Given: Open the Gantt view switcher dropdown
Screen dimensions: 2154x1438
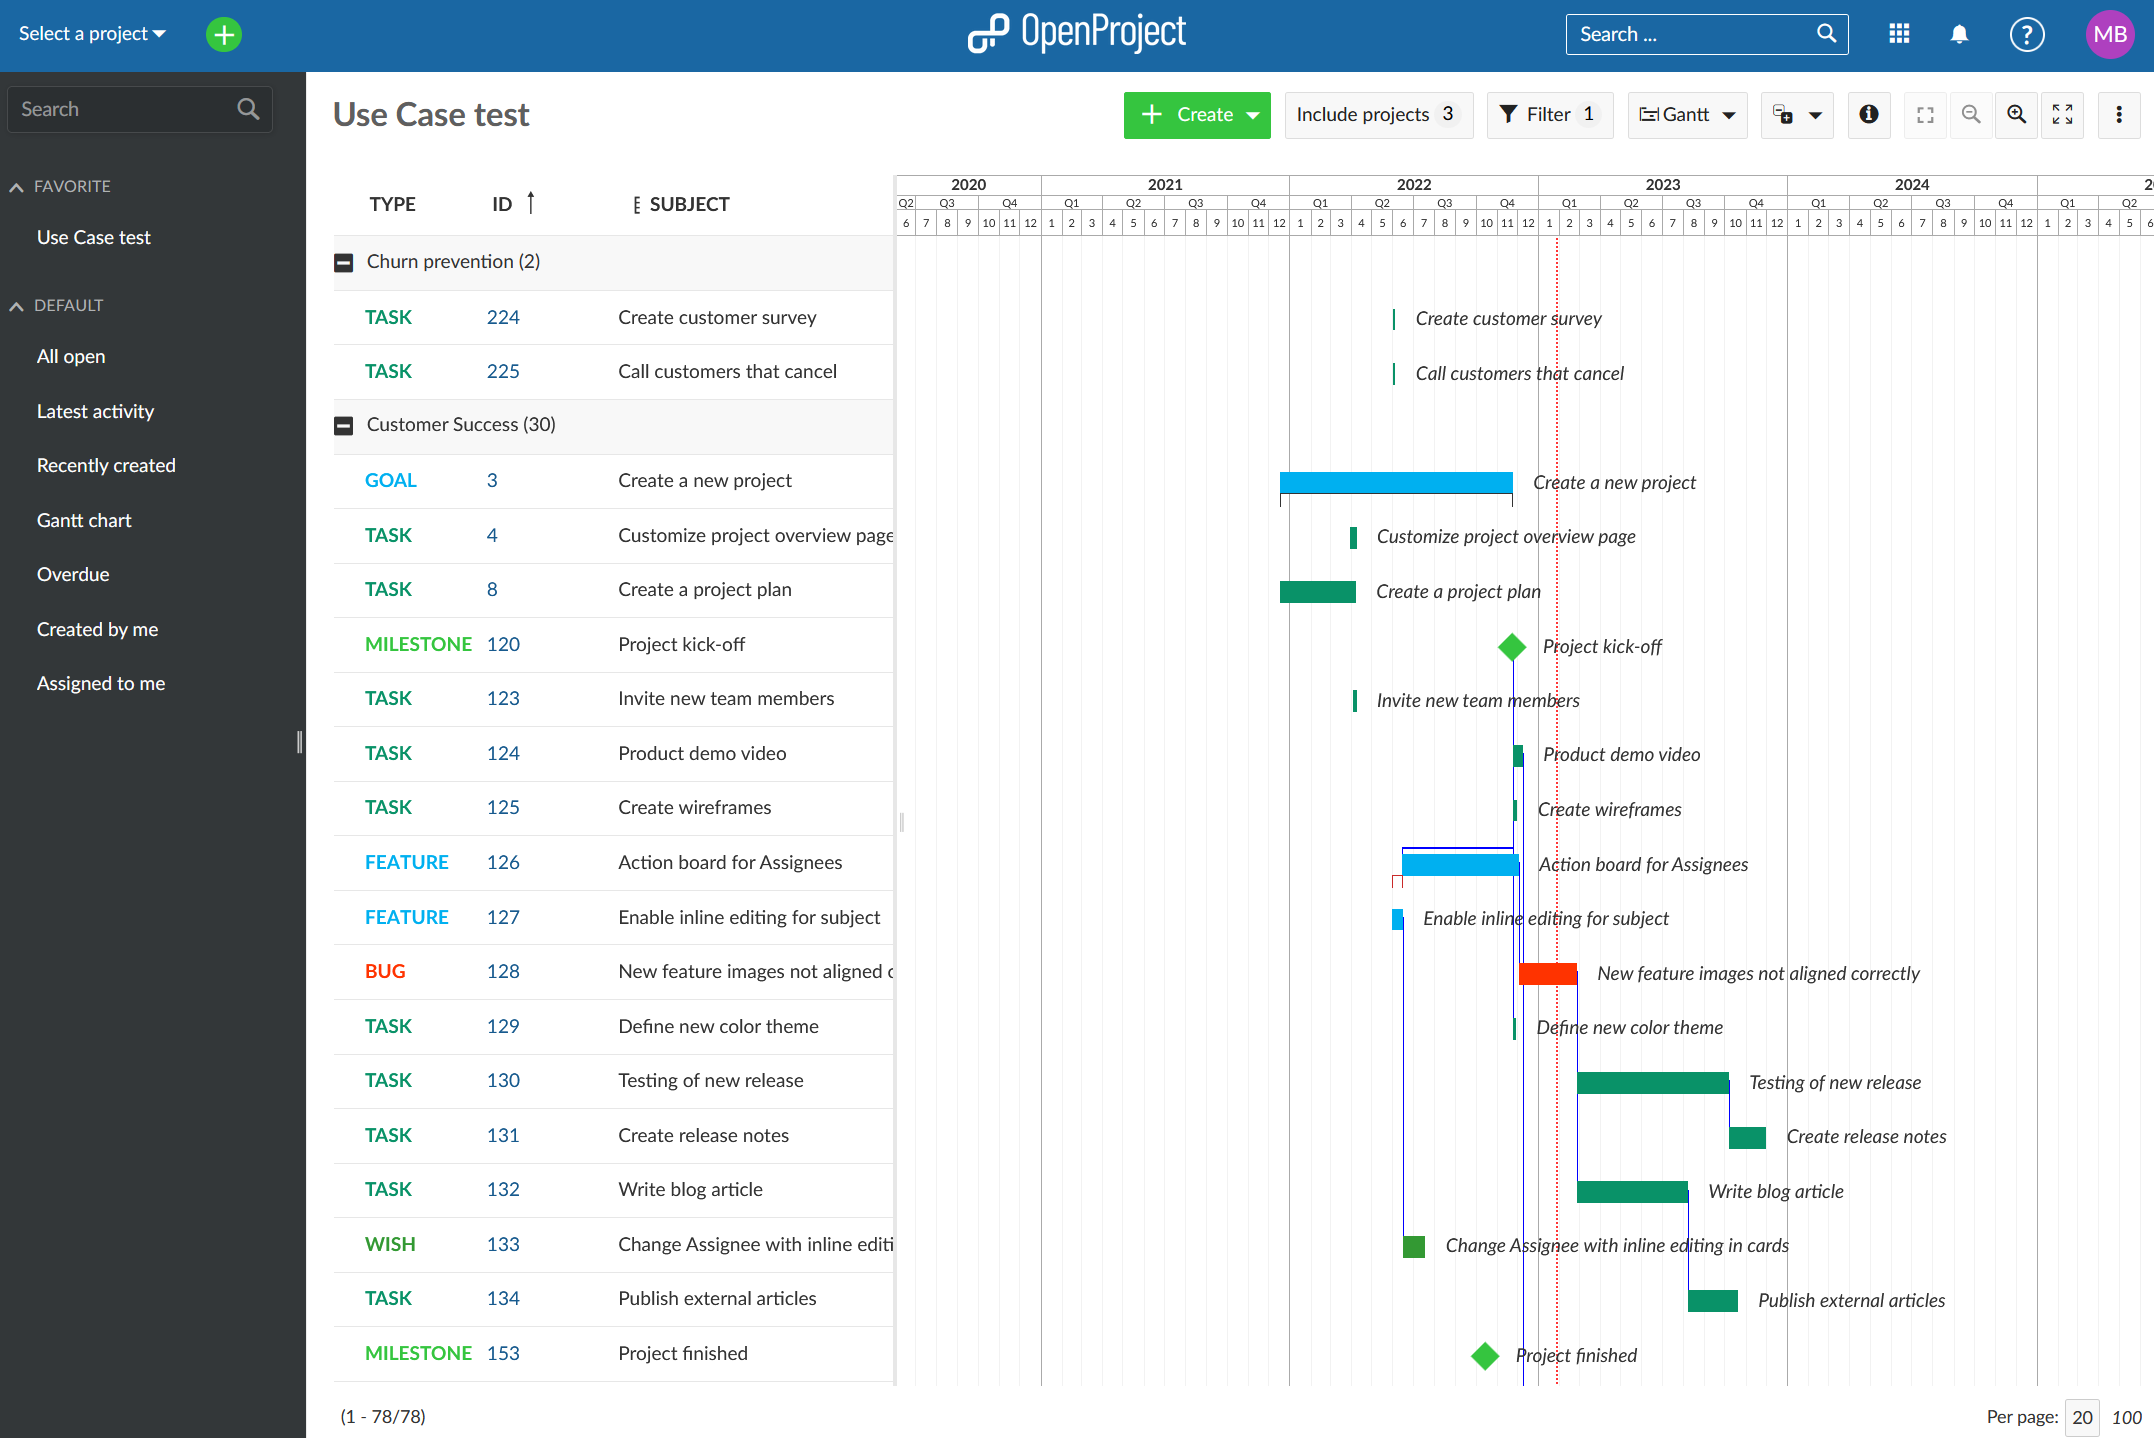Looking at the screenshot, I should tap(1687, 115).
